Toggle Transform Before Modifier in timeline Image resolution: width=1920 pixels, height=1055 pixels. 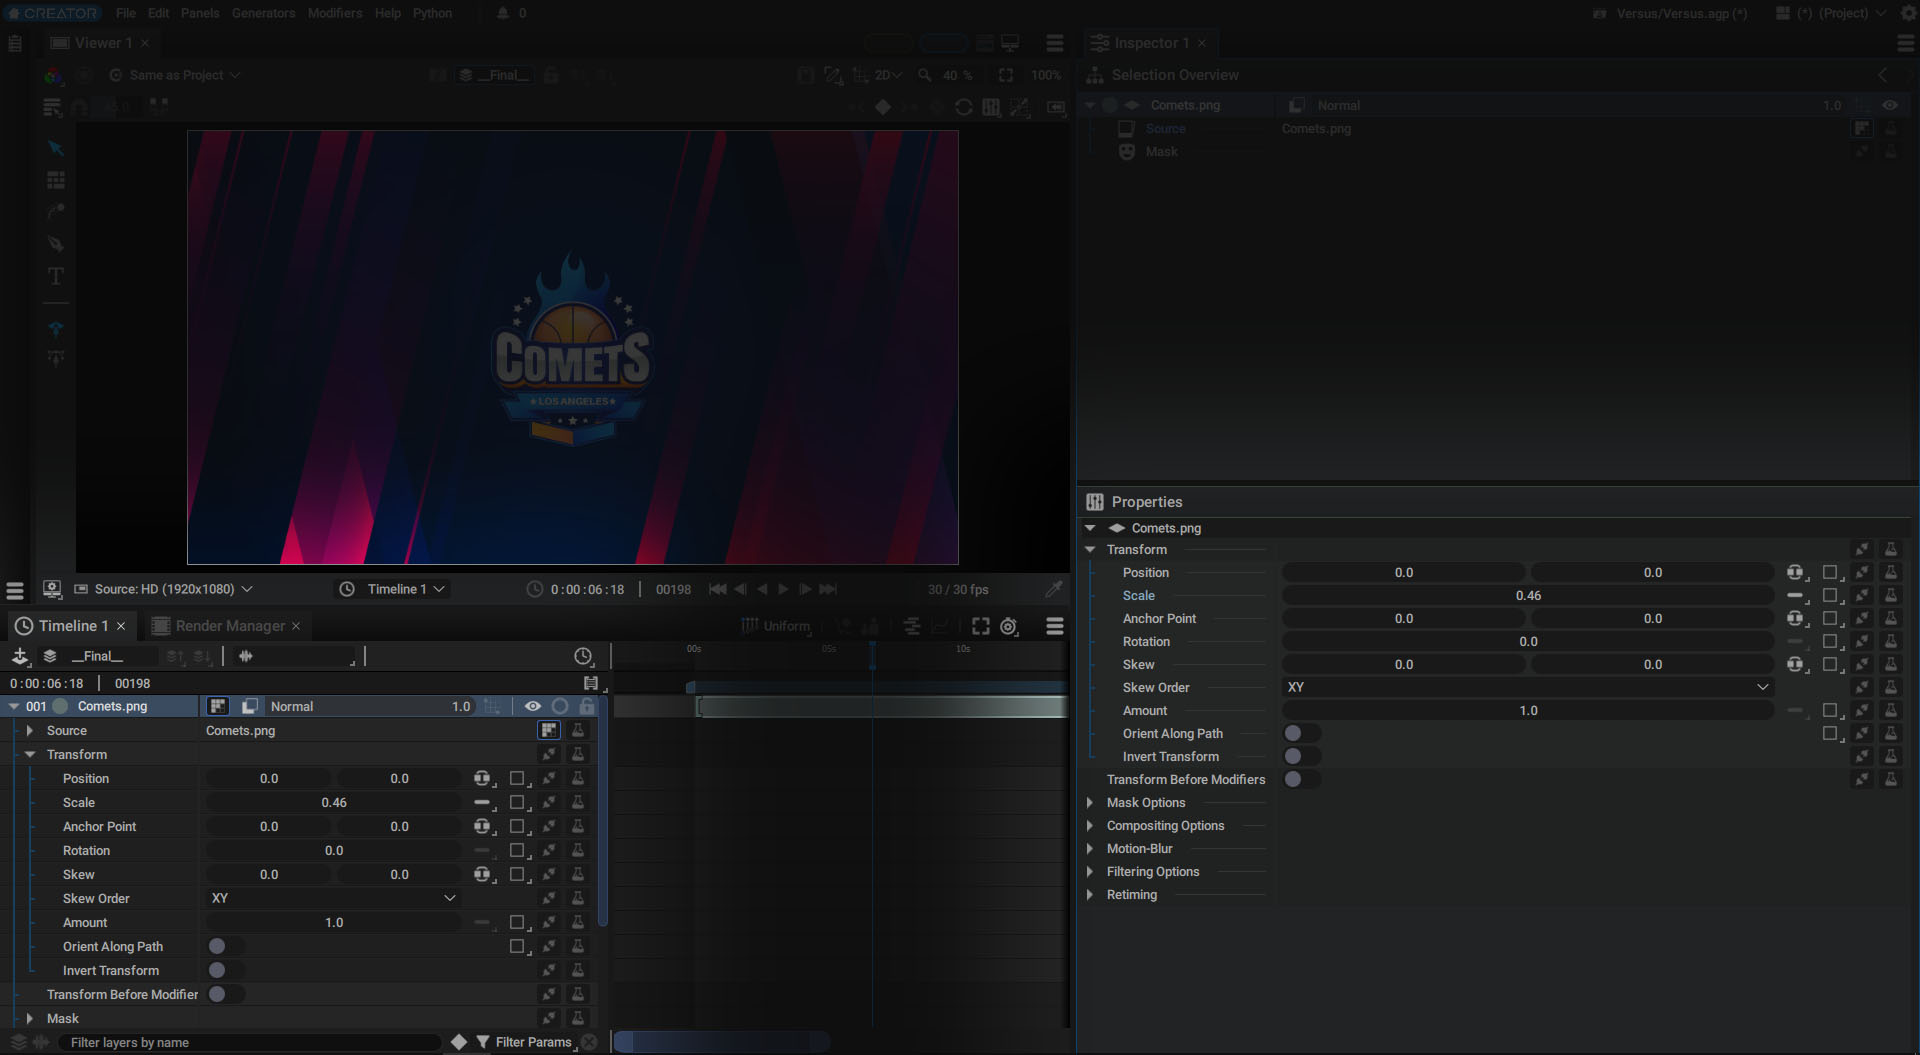pos(224,994)
